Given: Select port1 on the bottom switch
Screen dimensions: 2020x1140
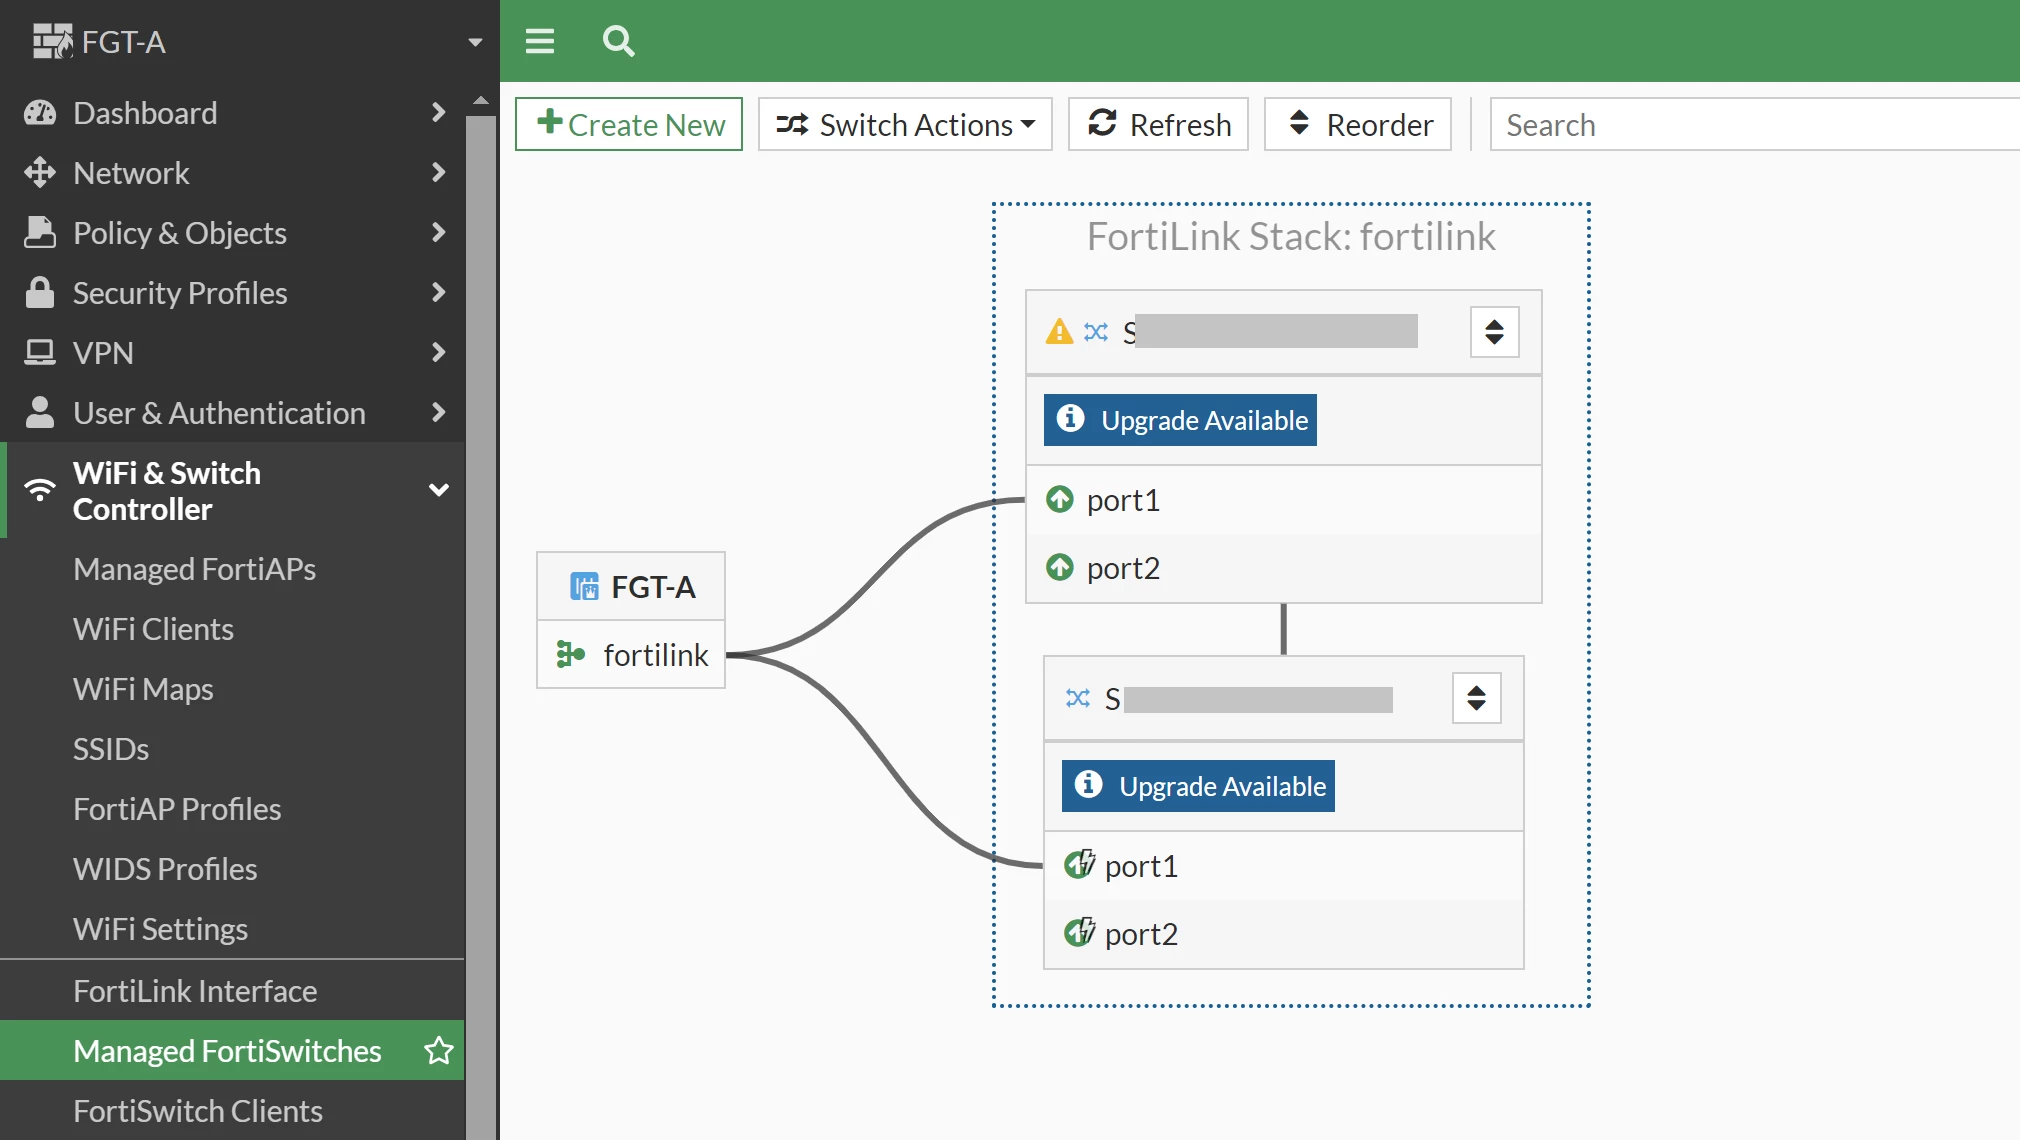Looking at the screenshot, I should (x=1284, y=865).
